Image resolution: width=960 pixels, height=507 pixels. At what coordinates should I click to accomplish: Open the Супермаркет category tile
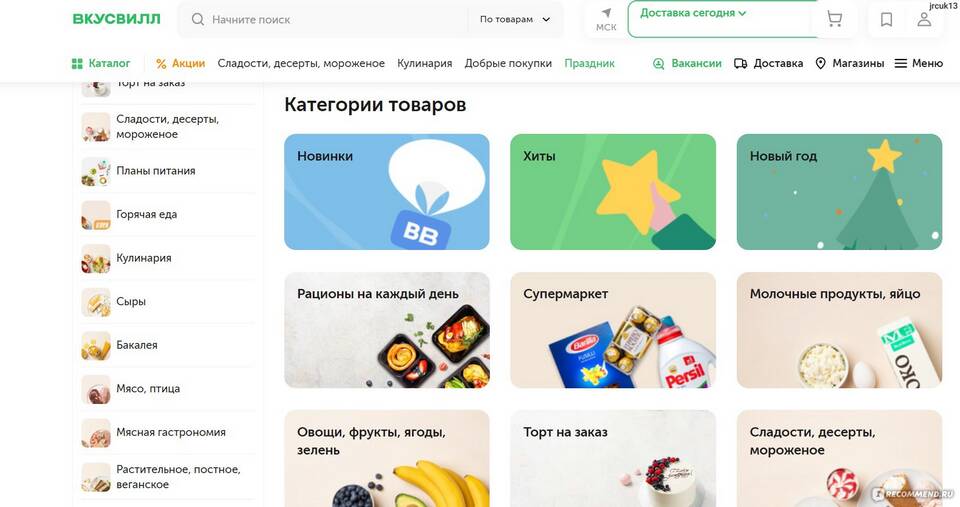tap(613, 330)
